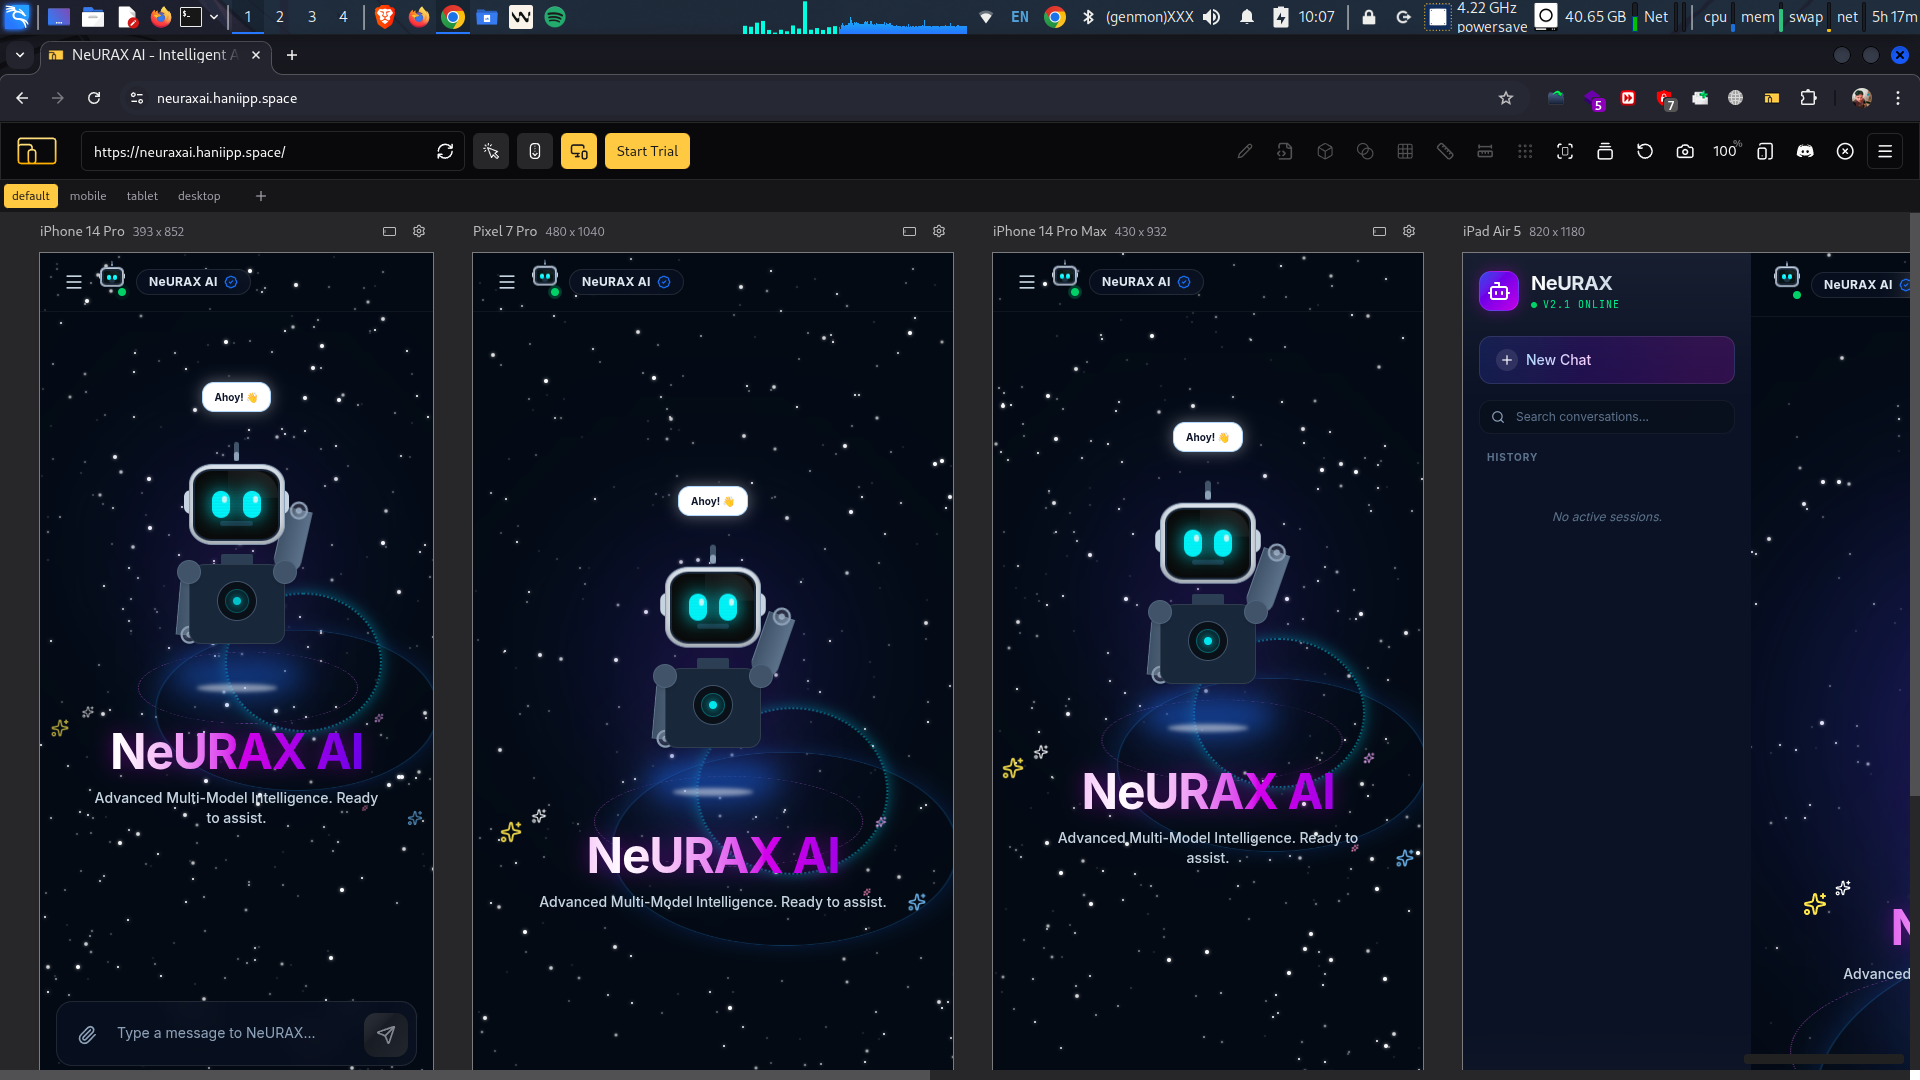Click send arrow in iPhone 14 Pro view

point(386,1034)
